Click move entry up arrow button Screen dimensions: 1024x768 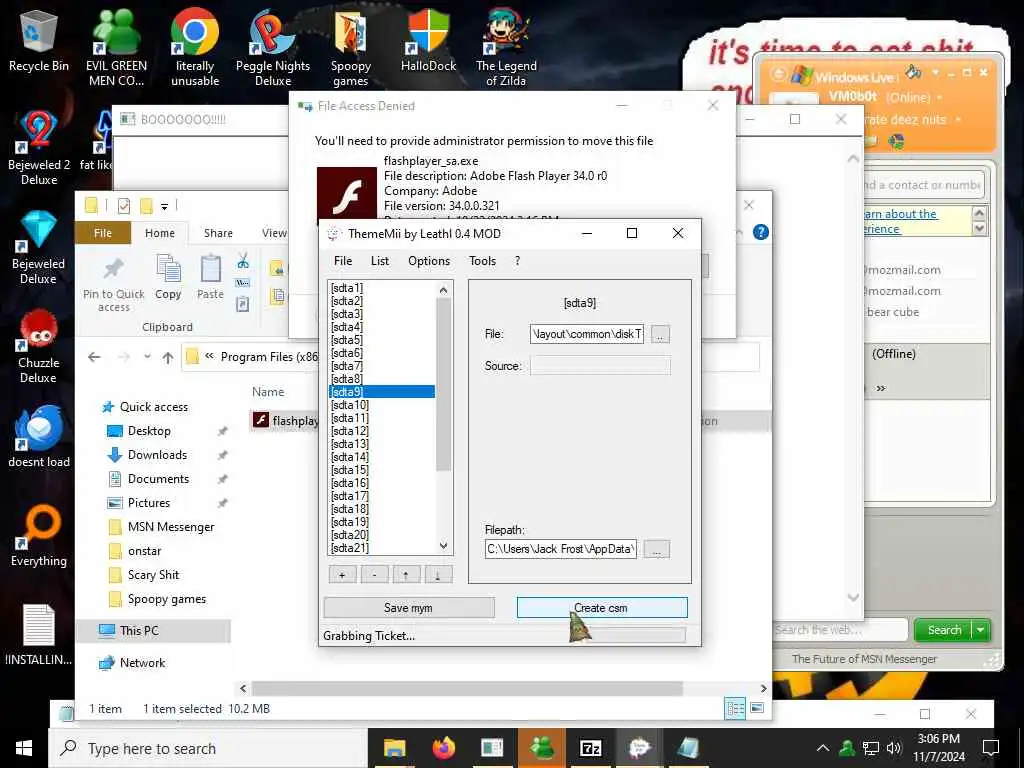point(406,575)
